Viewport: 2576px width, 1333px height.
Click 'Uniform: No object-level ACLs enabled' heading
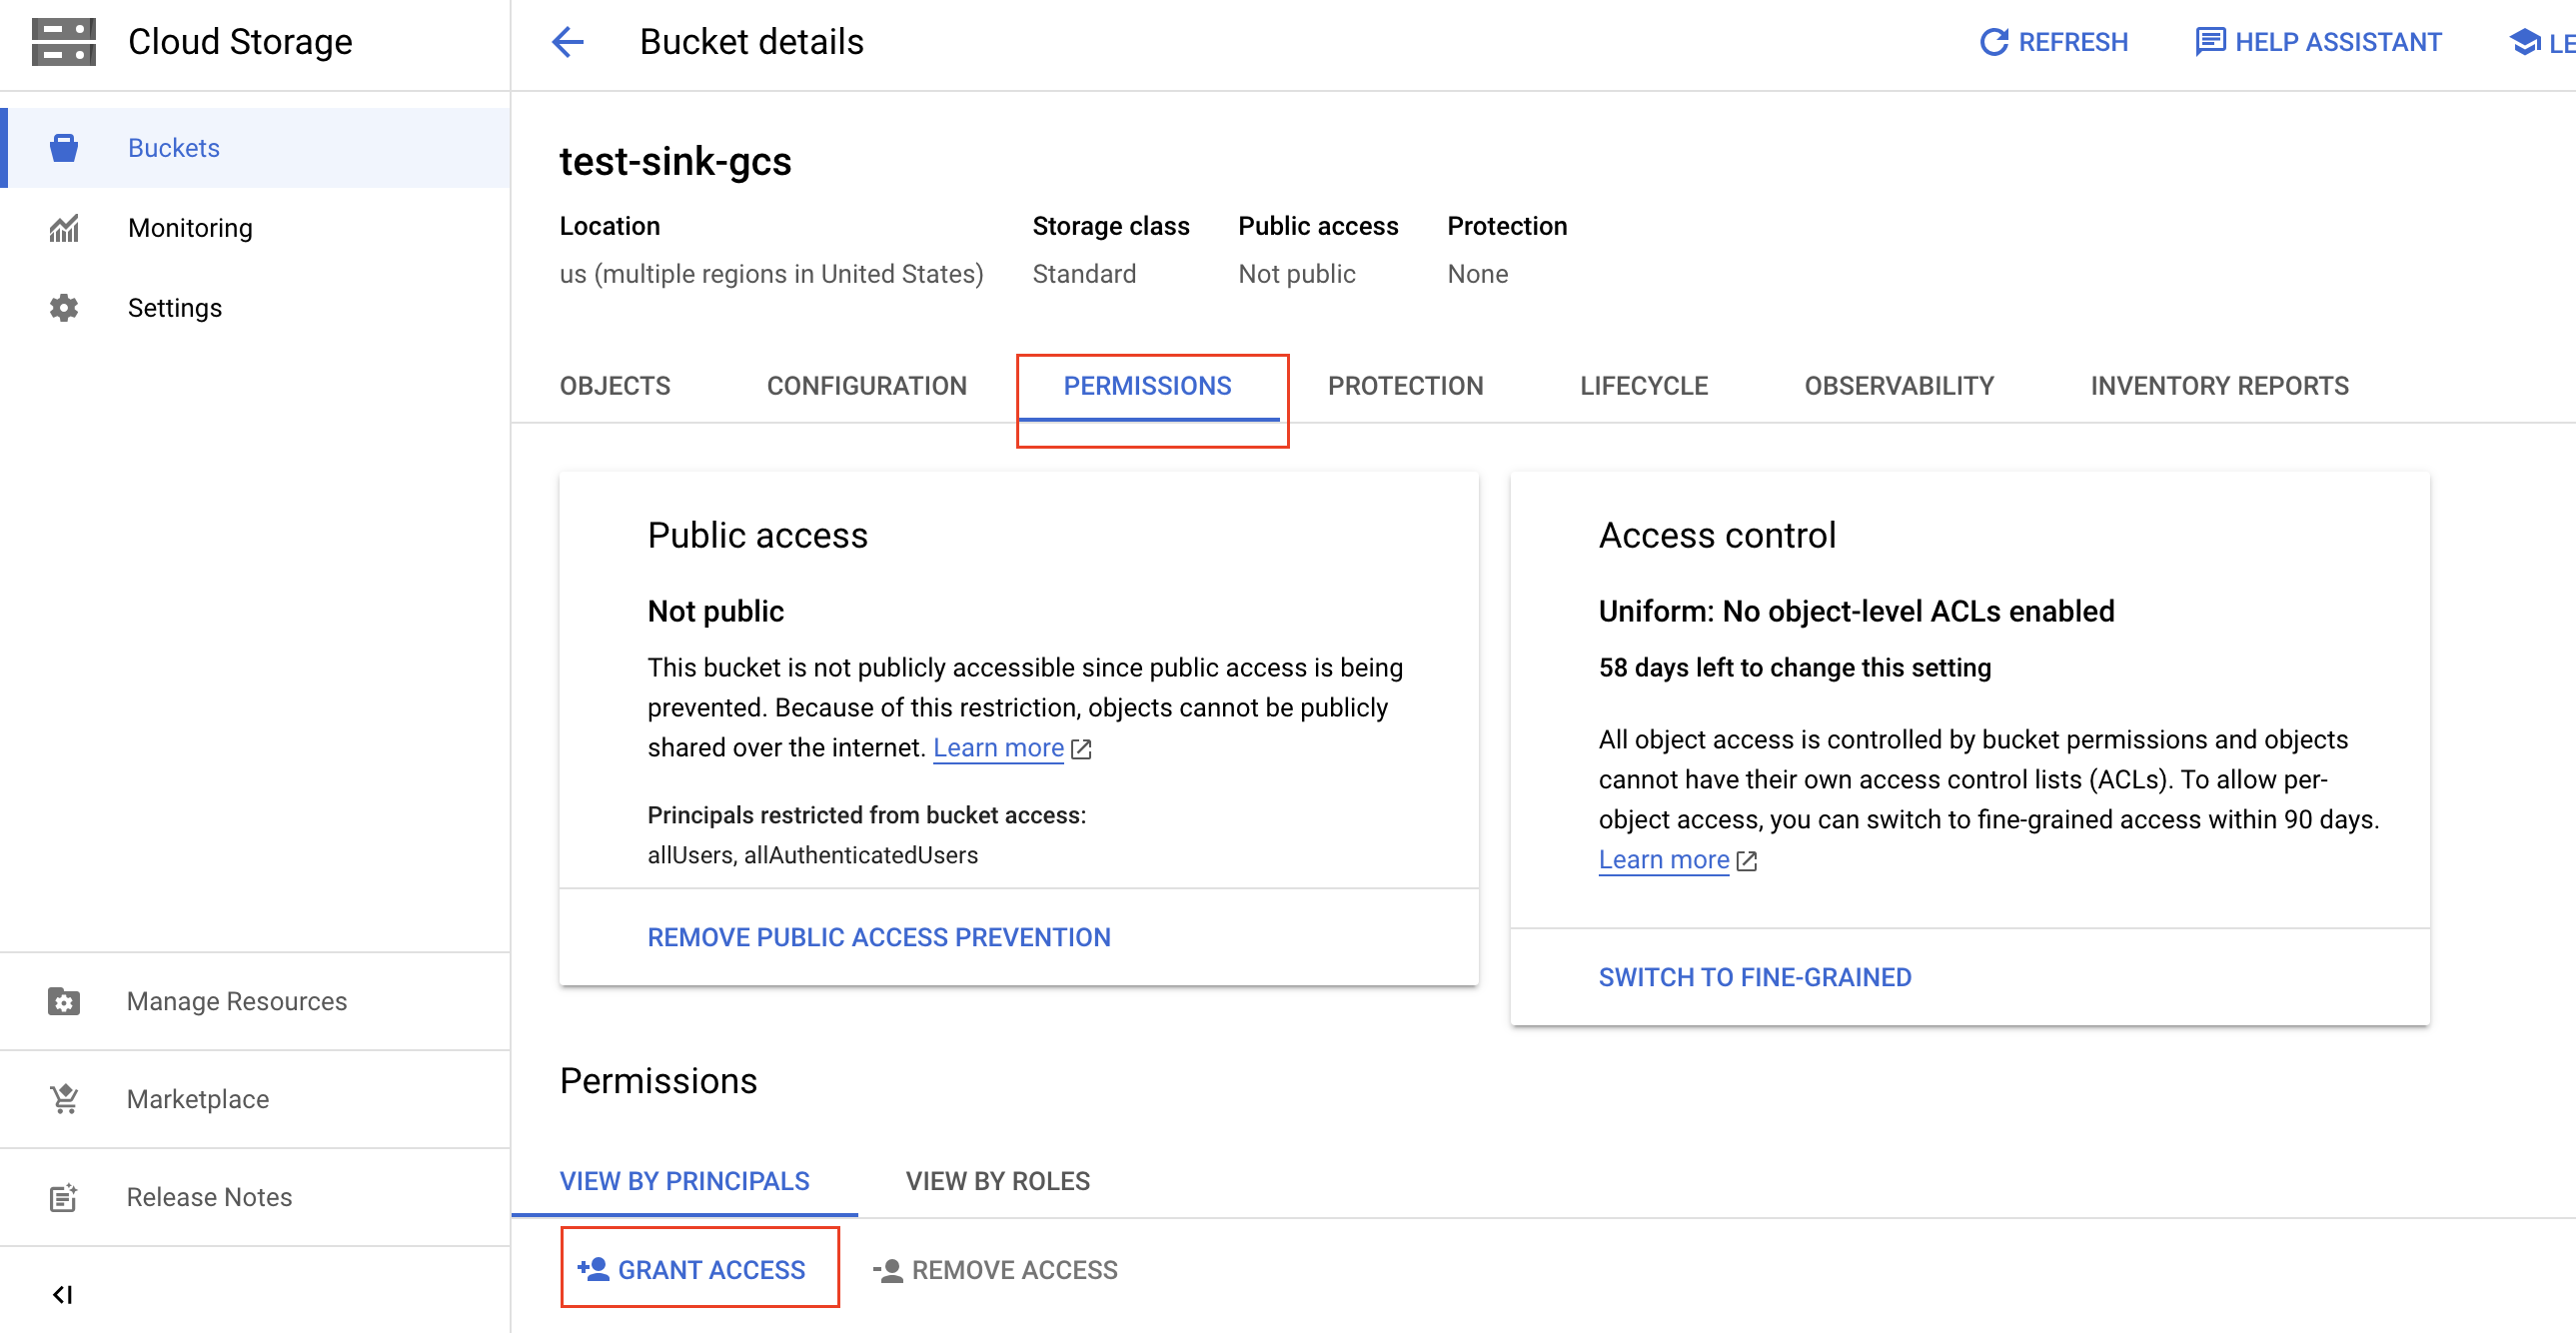tap(1857, 611)
